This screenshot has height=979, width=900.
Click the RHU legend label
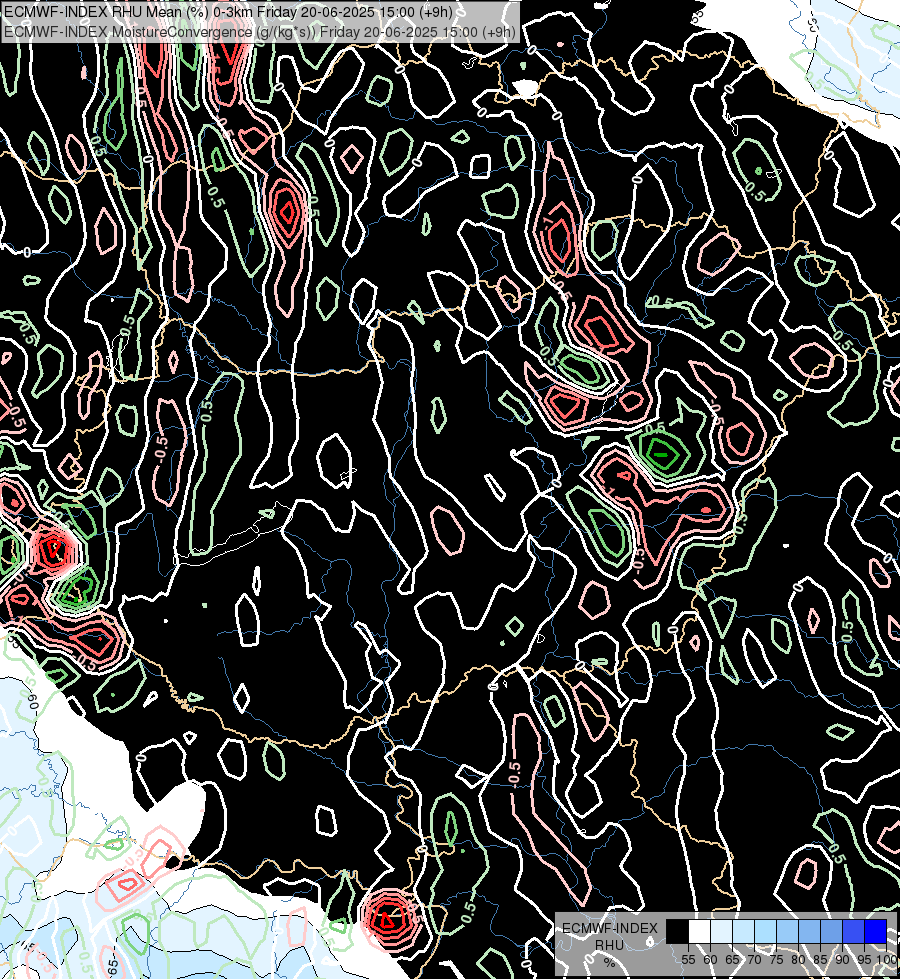point(609,945)
